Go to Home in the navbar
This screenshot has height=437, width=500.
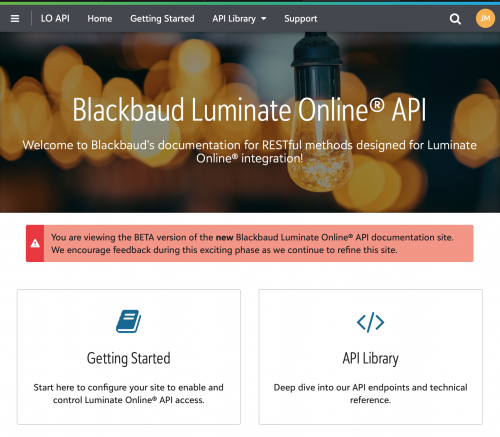[x=100, y=19]
